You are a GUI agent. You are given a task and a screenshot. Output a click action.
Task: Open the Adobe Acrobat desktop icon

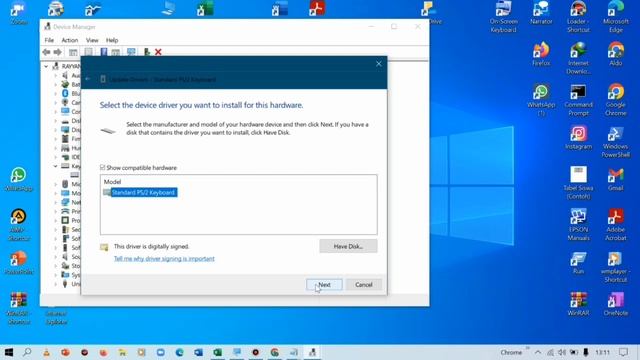[x=616, y=224]
